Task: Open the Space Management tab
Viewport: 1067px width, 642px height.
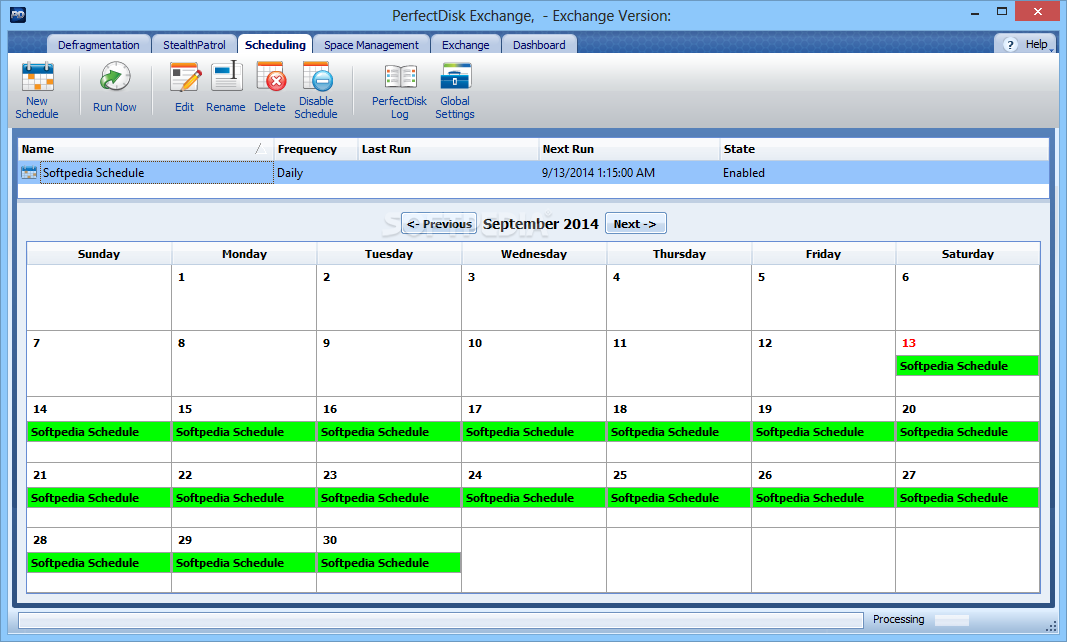Action: [x=372, y=44]
